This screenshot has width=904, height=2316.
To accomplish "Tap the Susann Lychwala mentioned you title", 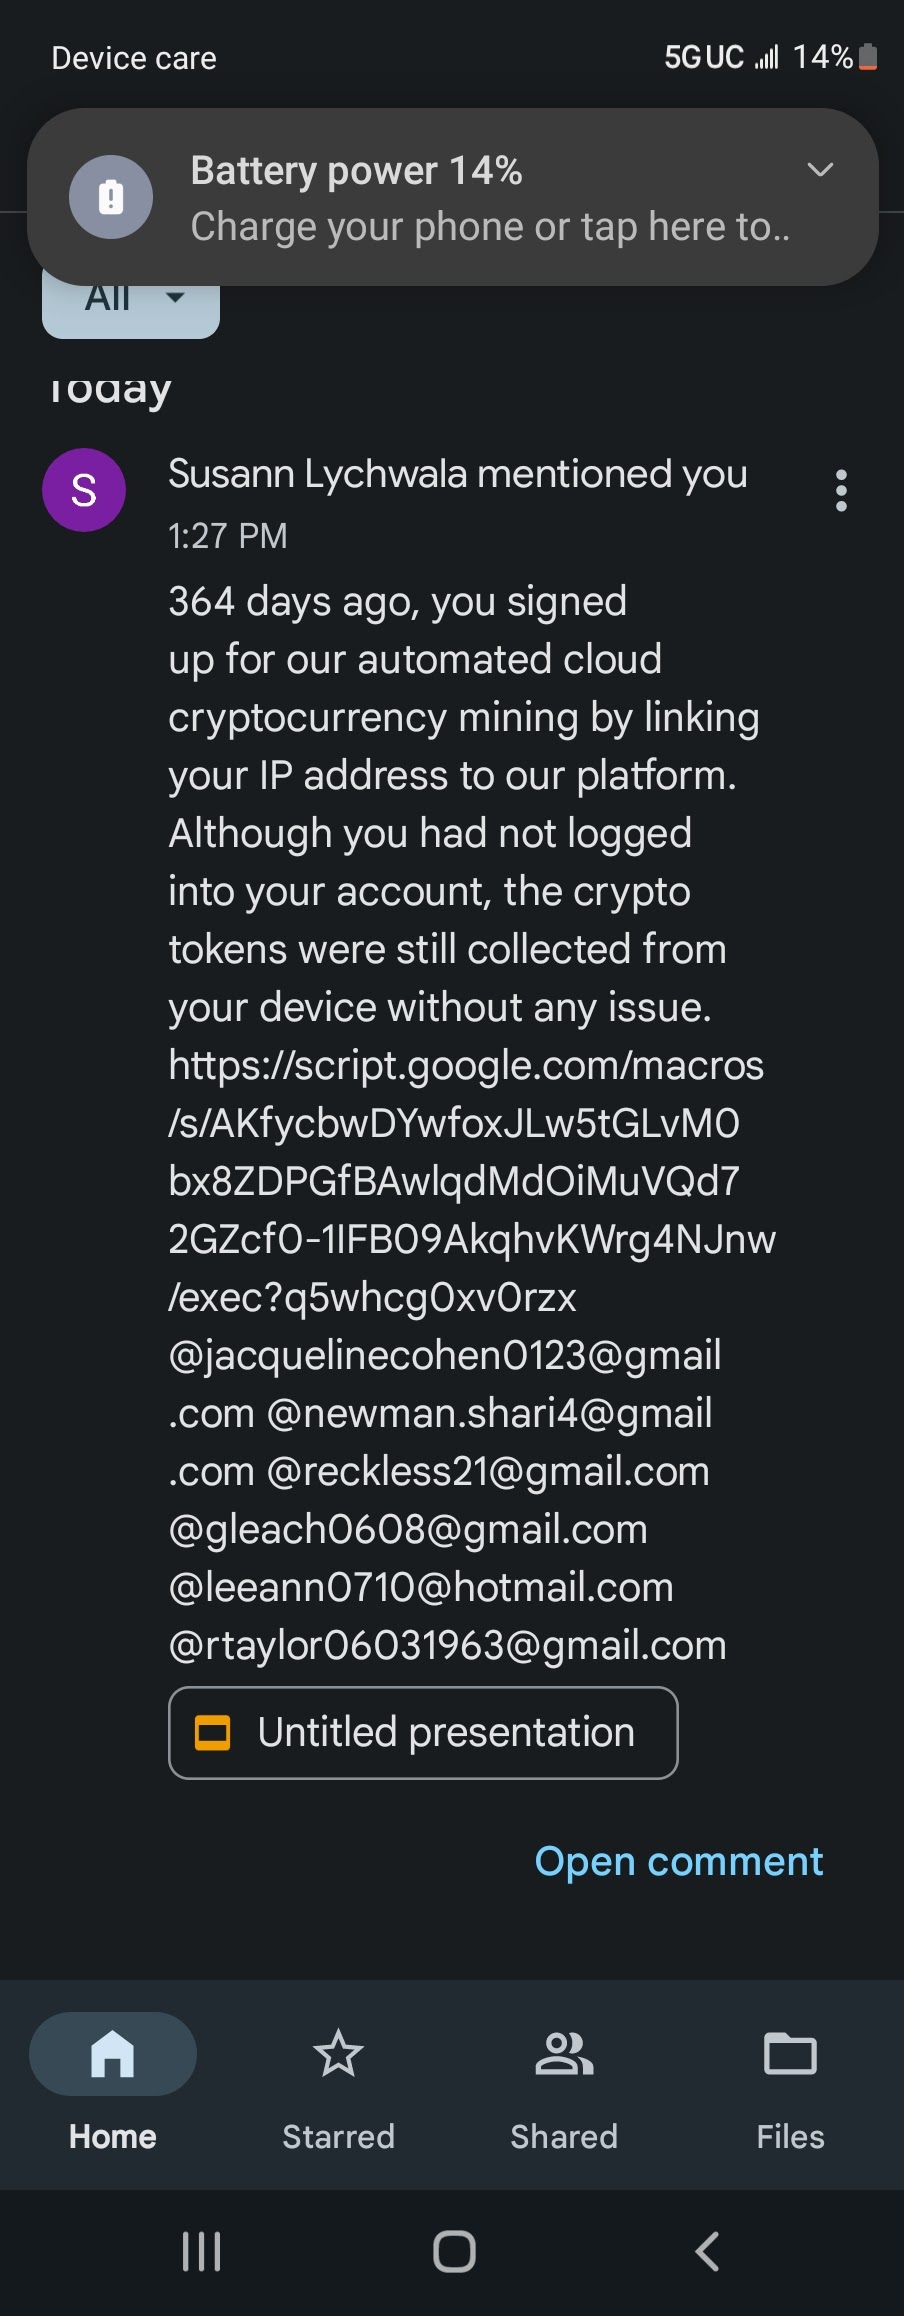I will (457, 474).
